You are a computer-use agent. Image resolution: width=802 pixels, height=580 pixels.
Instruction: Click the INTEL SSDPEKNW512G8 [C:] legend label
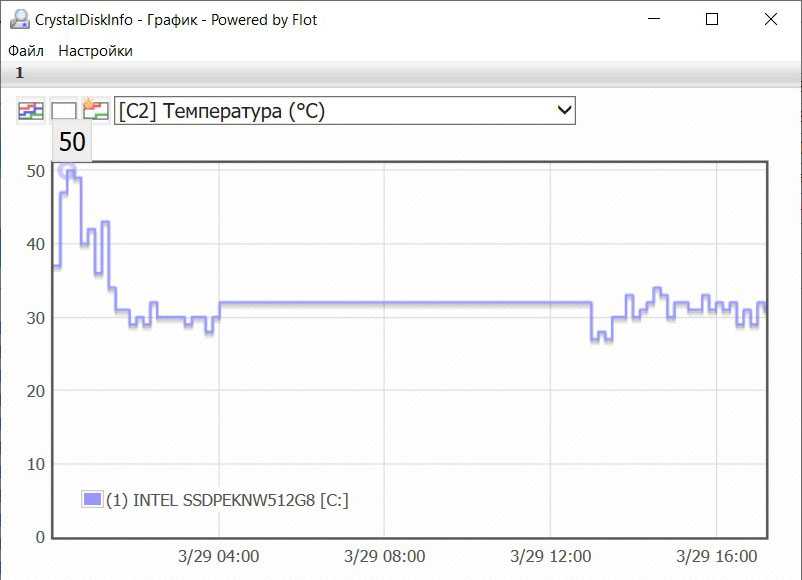[228, 500]
